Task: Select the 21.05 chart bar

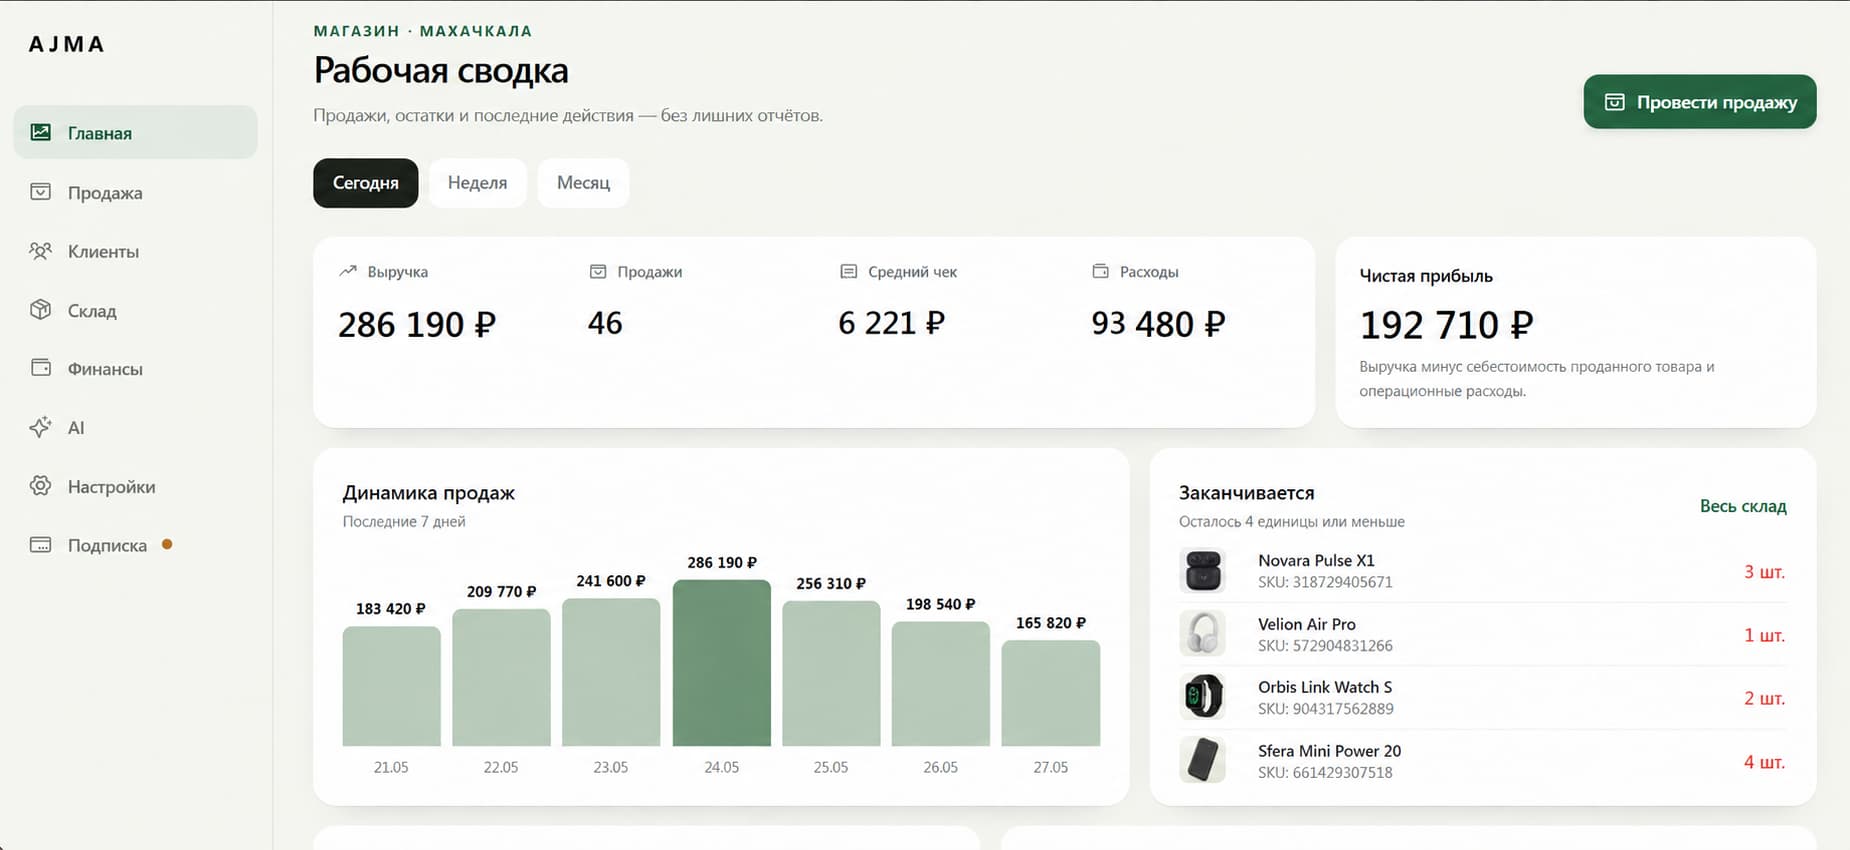Action: (x=391, y=686)
